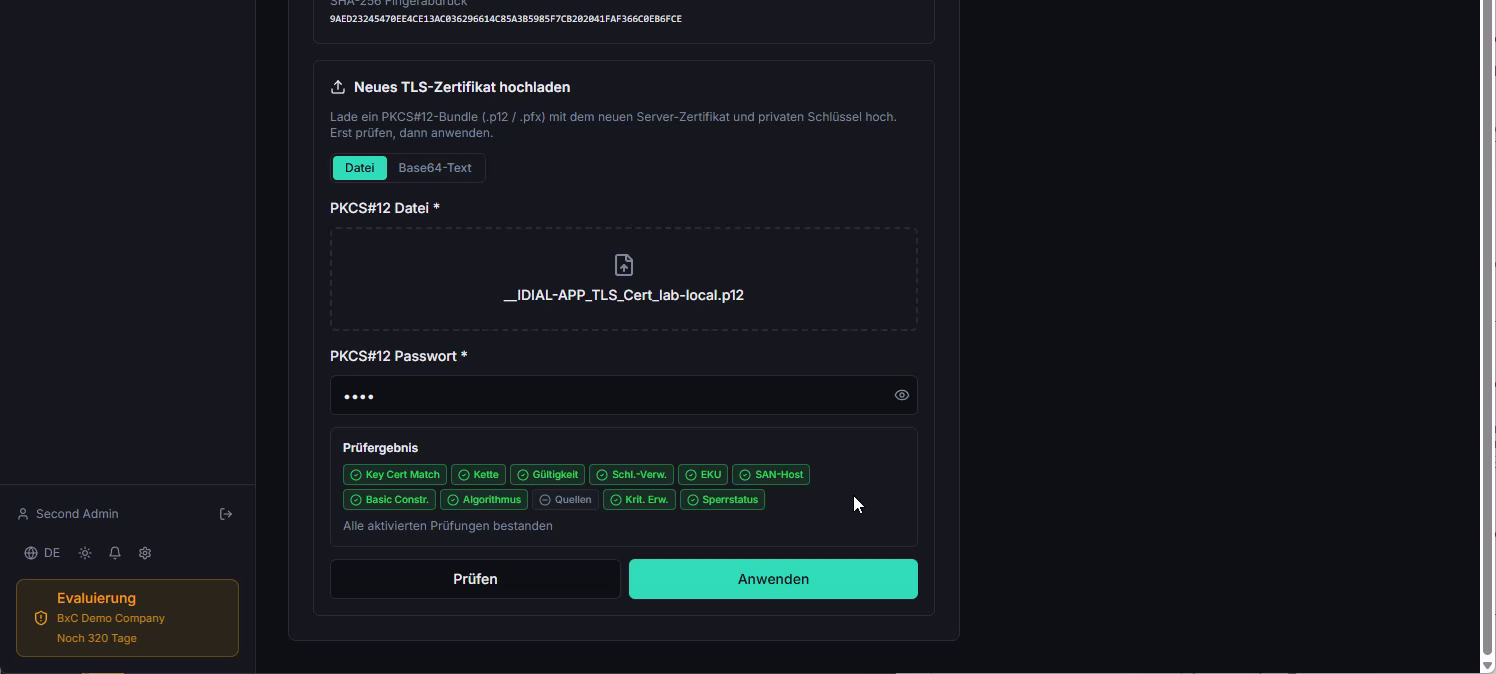This screenshot has height=674, width=1496.
Task: Toggle the light/dark theme sun icon
Action: [x=85, y=553]
